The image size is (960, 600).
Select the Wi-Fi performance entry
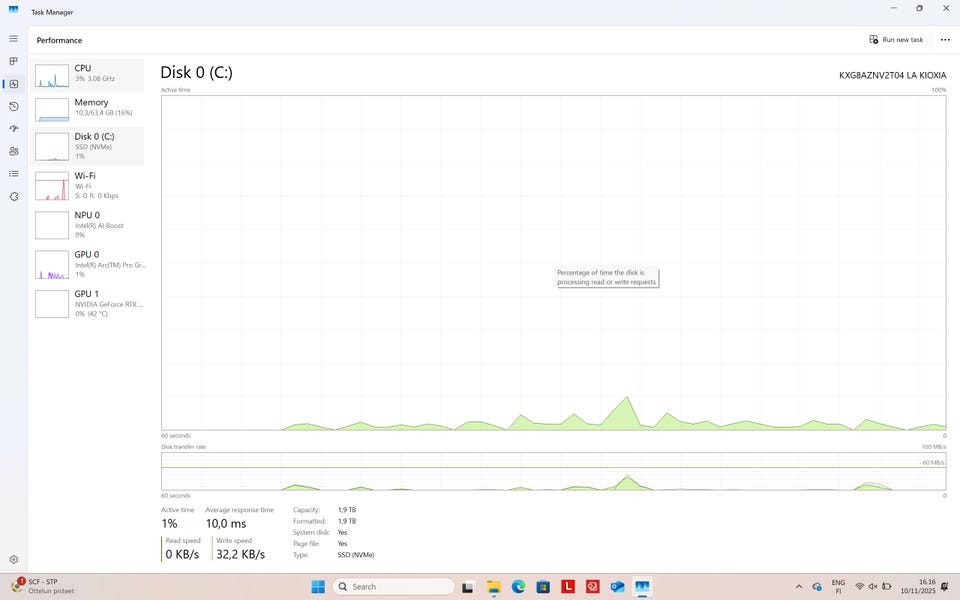(x=87, y=186)
